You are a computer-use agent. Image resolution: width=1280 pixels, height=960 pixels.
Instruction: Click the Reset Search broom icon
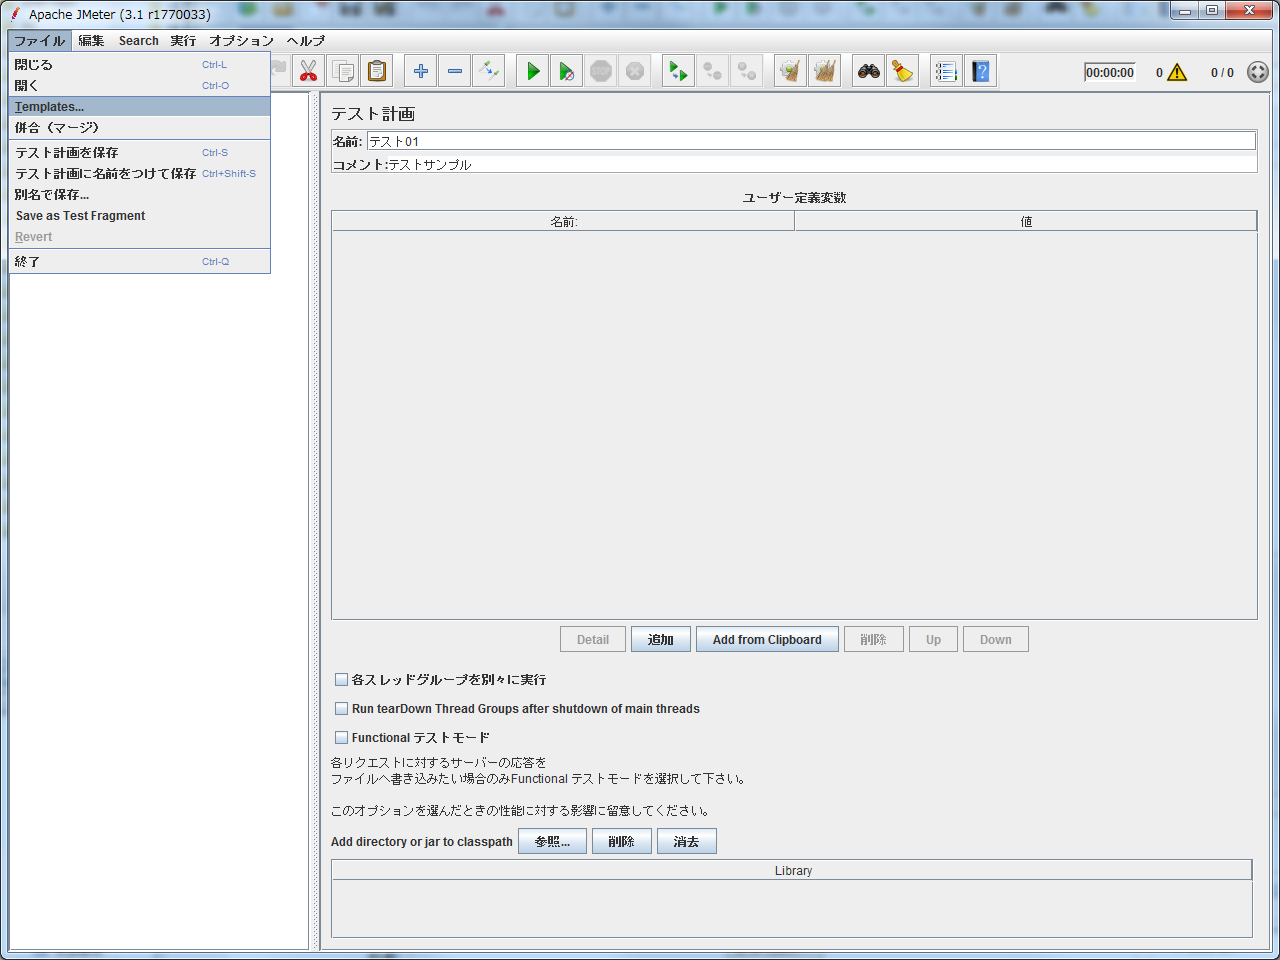coord(903,71)
